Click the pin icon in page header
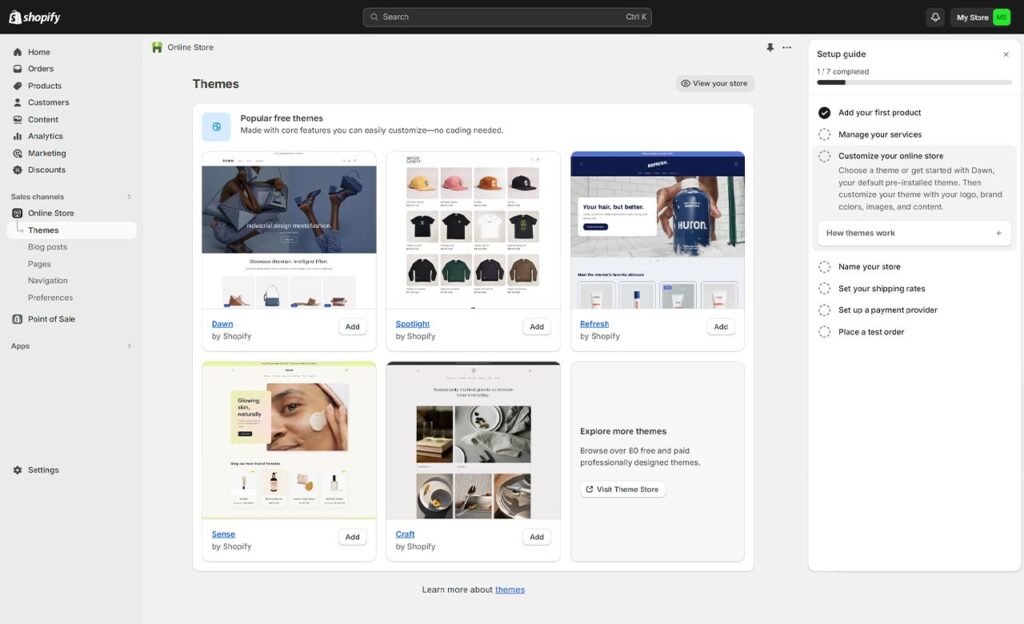1024x624 pixels. coord(770,47)
